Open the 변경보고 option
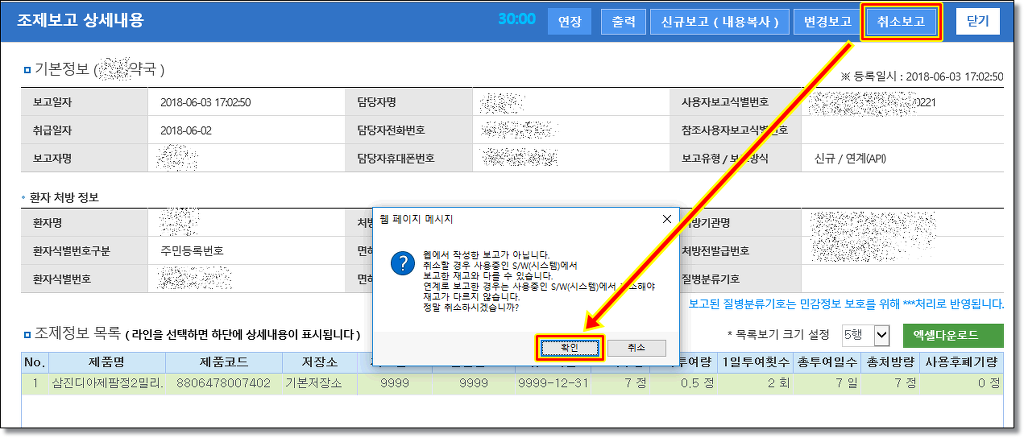Viewport: 1024px width, 438px height. (821, 21)
